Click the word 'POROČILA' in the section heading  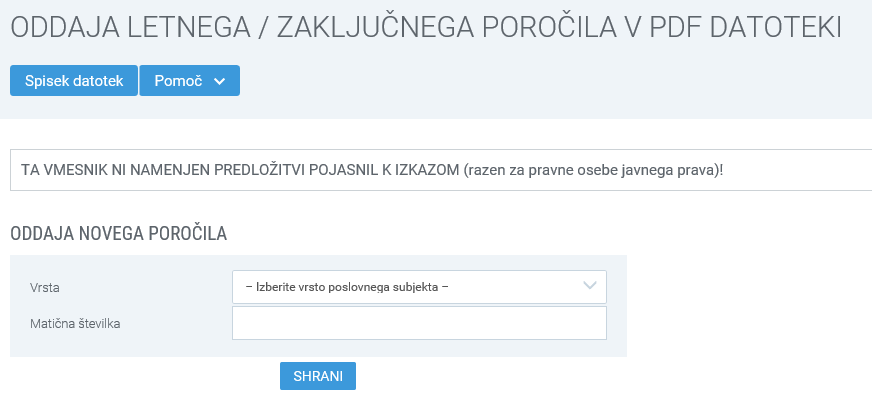pyautogui.click(x=189, y=234)
